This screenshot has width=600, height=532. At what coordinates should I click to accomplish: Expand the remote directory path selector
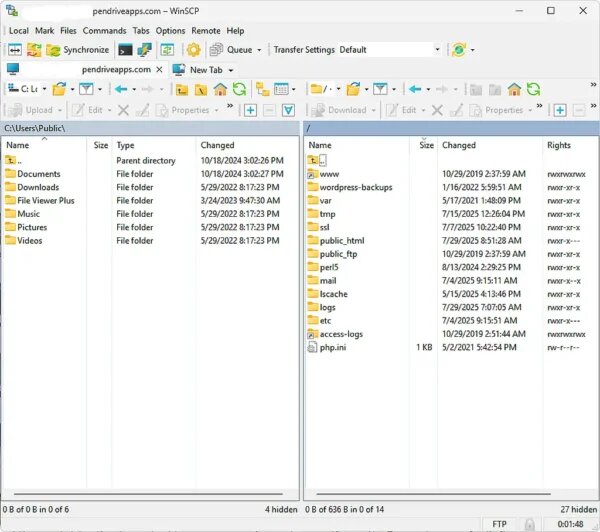338,89
